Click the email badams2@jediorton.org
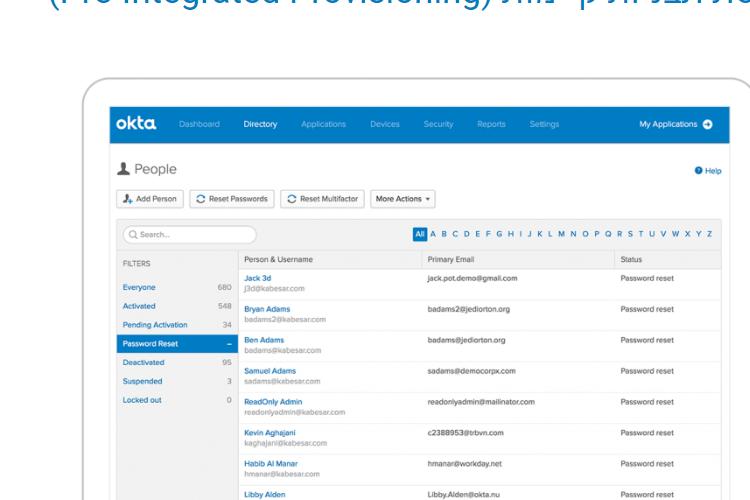The width and height of the screenshot is (750, 500). pyautogui.click(x=469, y=309)
